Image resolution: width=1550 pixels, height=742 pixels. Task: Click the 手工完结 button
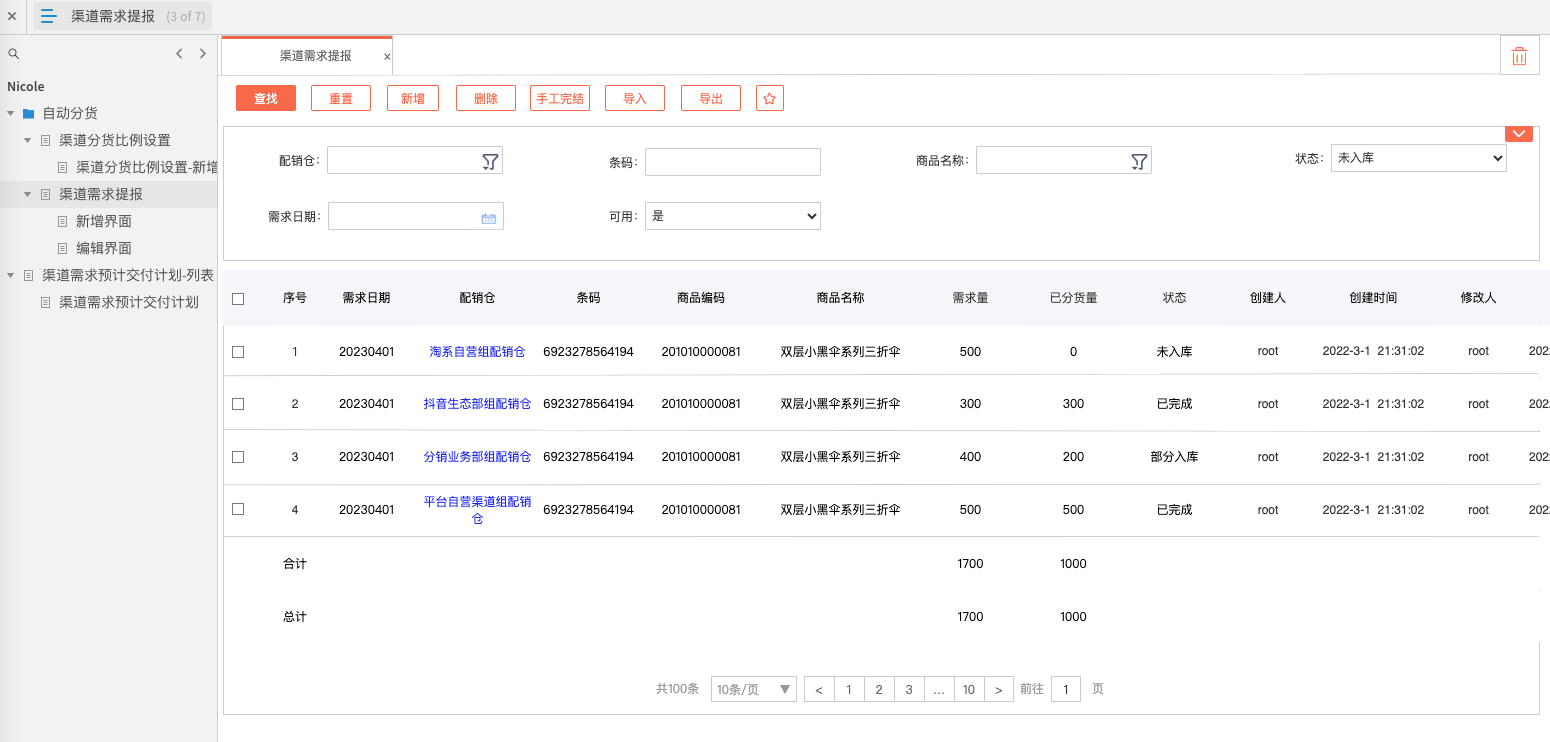pyautogui.click(x=560, y=98)
